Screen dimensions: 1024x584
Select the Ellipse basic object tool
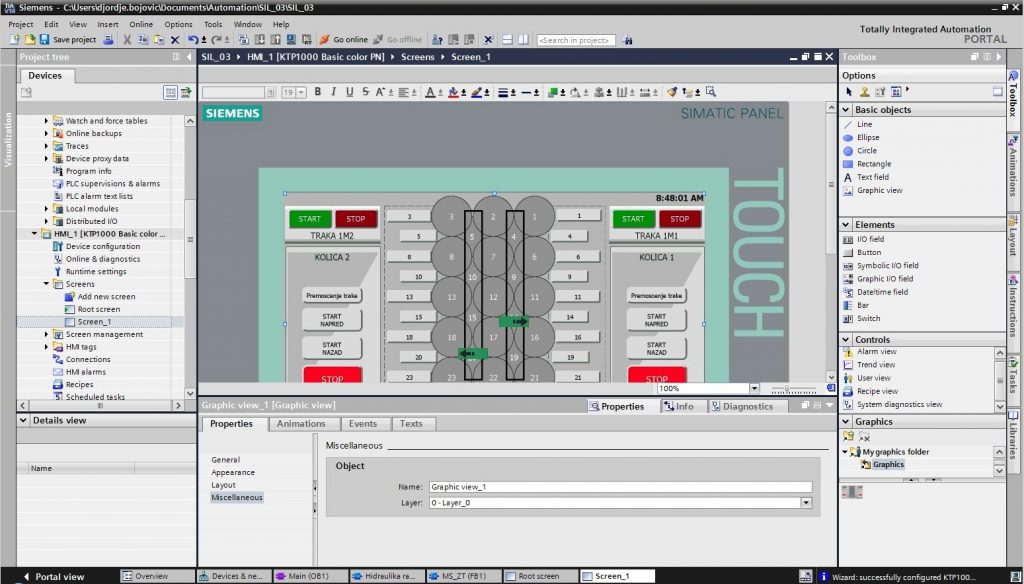[x=867, y=137]
